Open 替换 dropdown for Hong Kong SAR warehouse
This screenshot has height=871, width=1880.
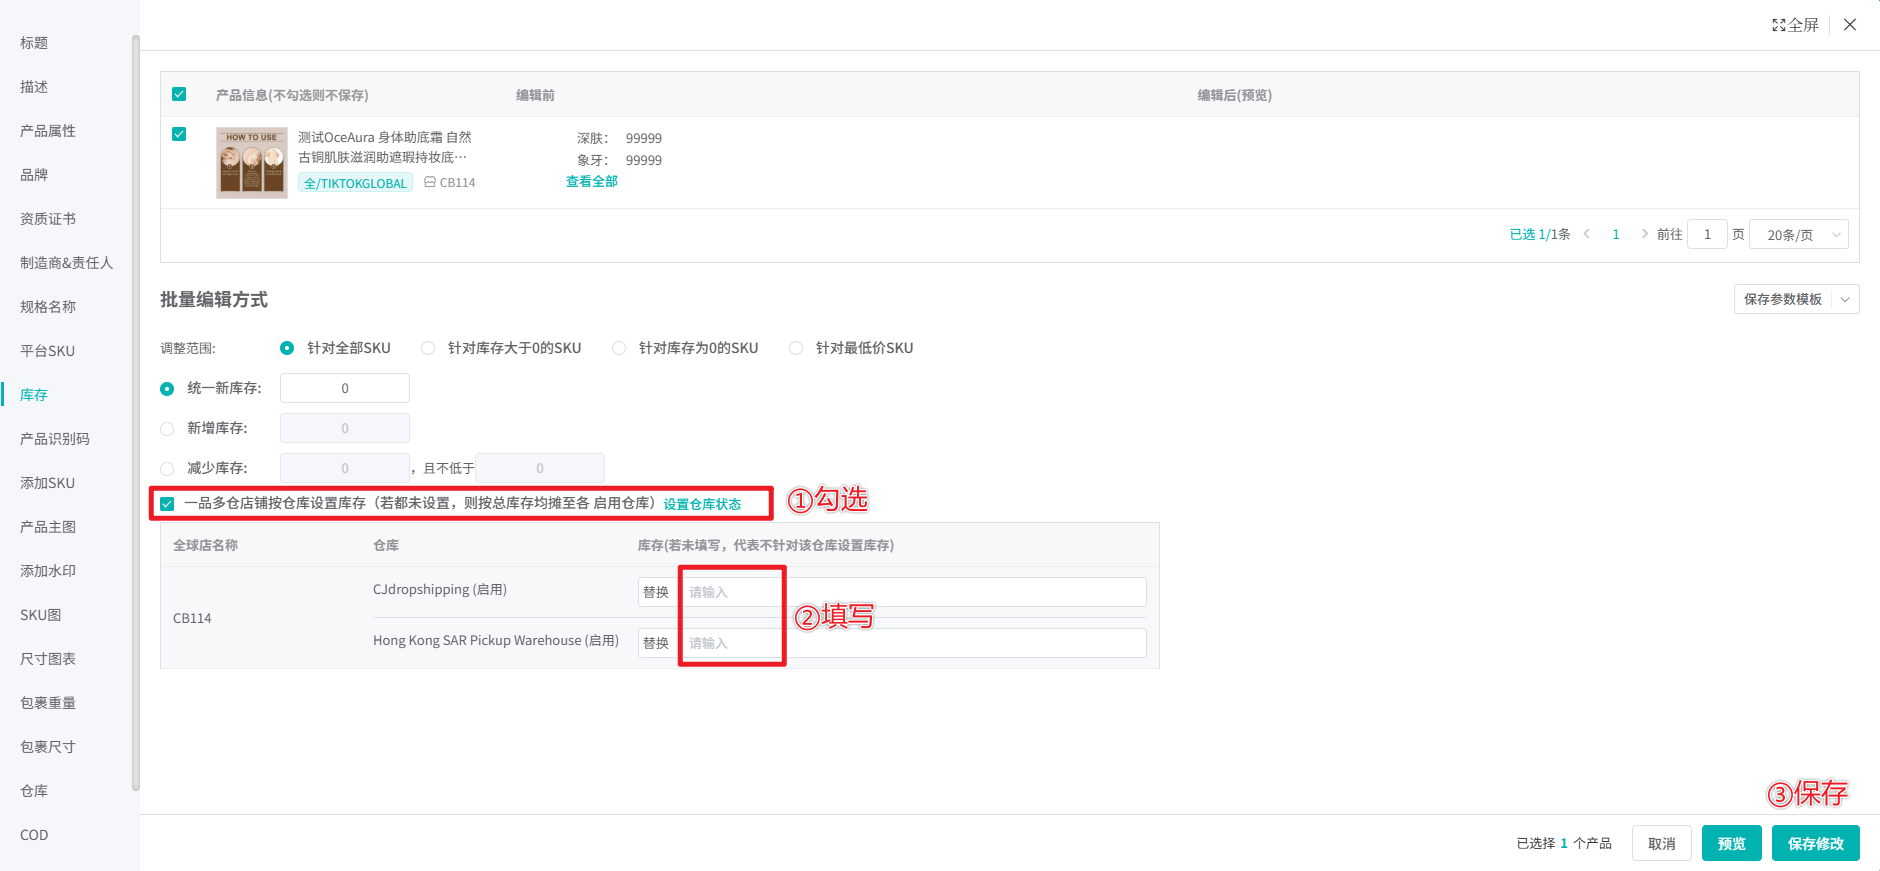(656, 643)
